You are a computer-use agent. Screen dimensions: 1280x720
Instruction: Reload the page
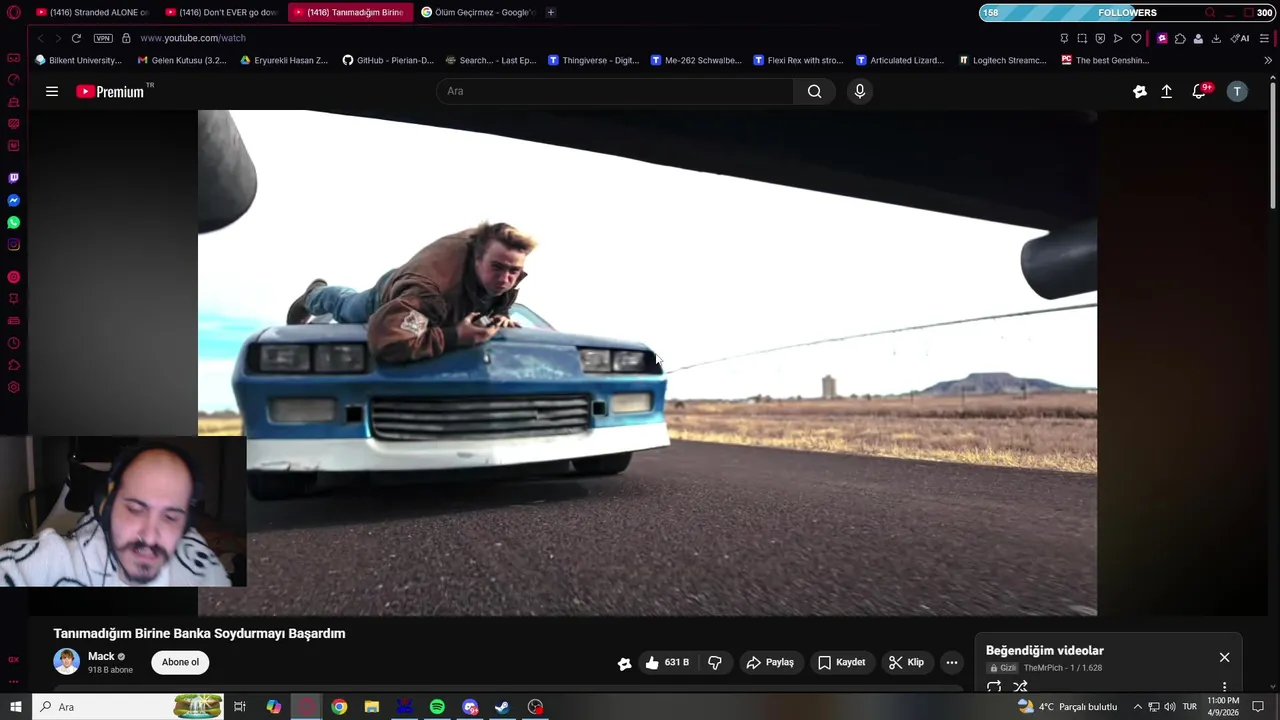pos(76,38)
